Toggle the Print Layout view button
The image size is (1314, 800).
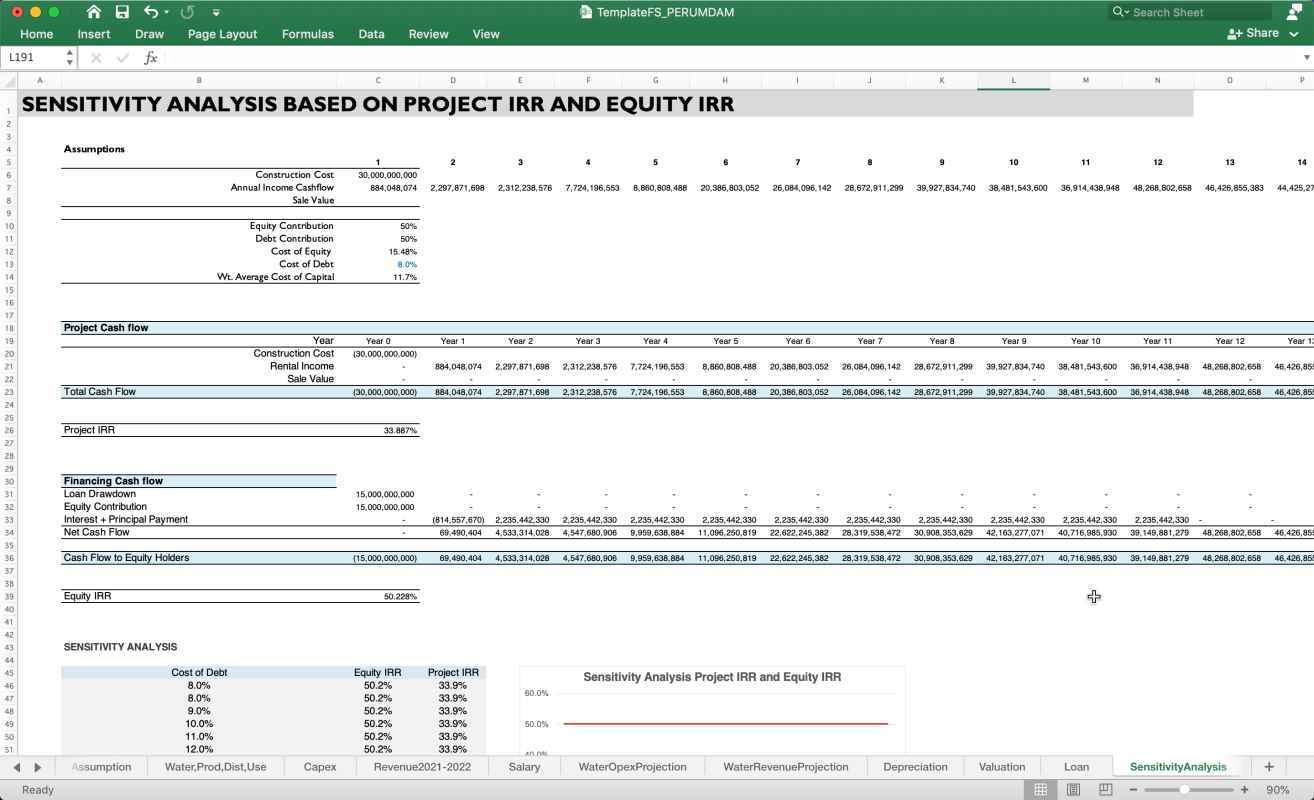coord(1072,789)
